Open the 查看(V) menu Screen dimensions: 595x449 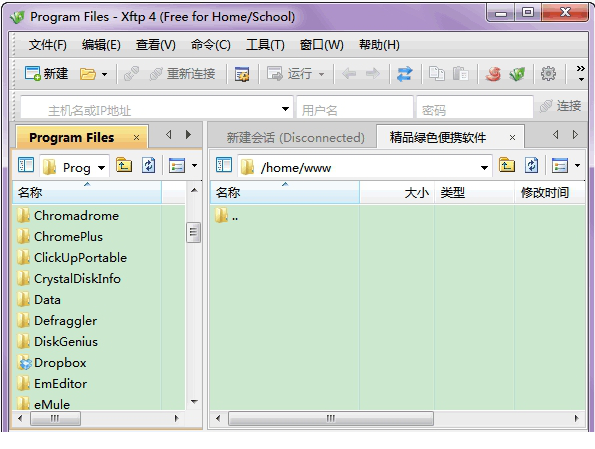156,45
